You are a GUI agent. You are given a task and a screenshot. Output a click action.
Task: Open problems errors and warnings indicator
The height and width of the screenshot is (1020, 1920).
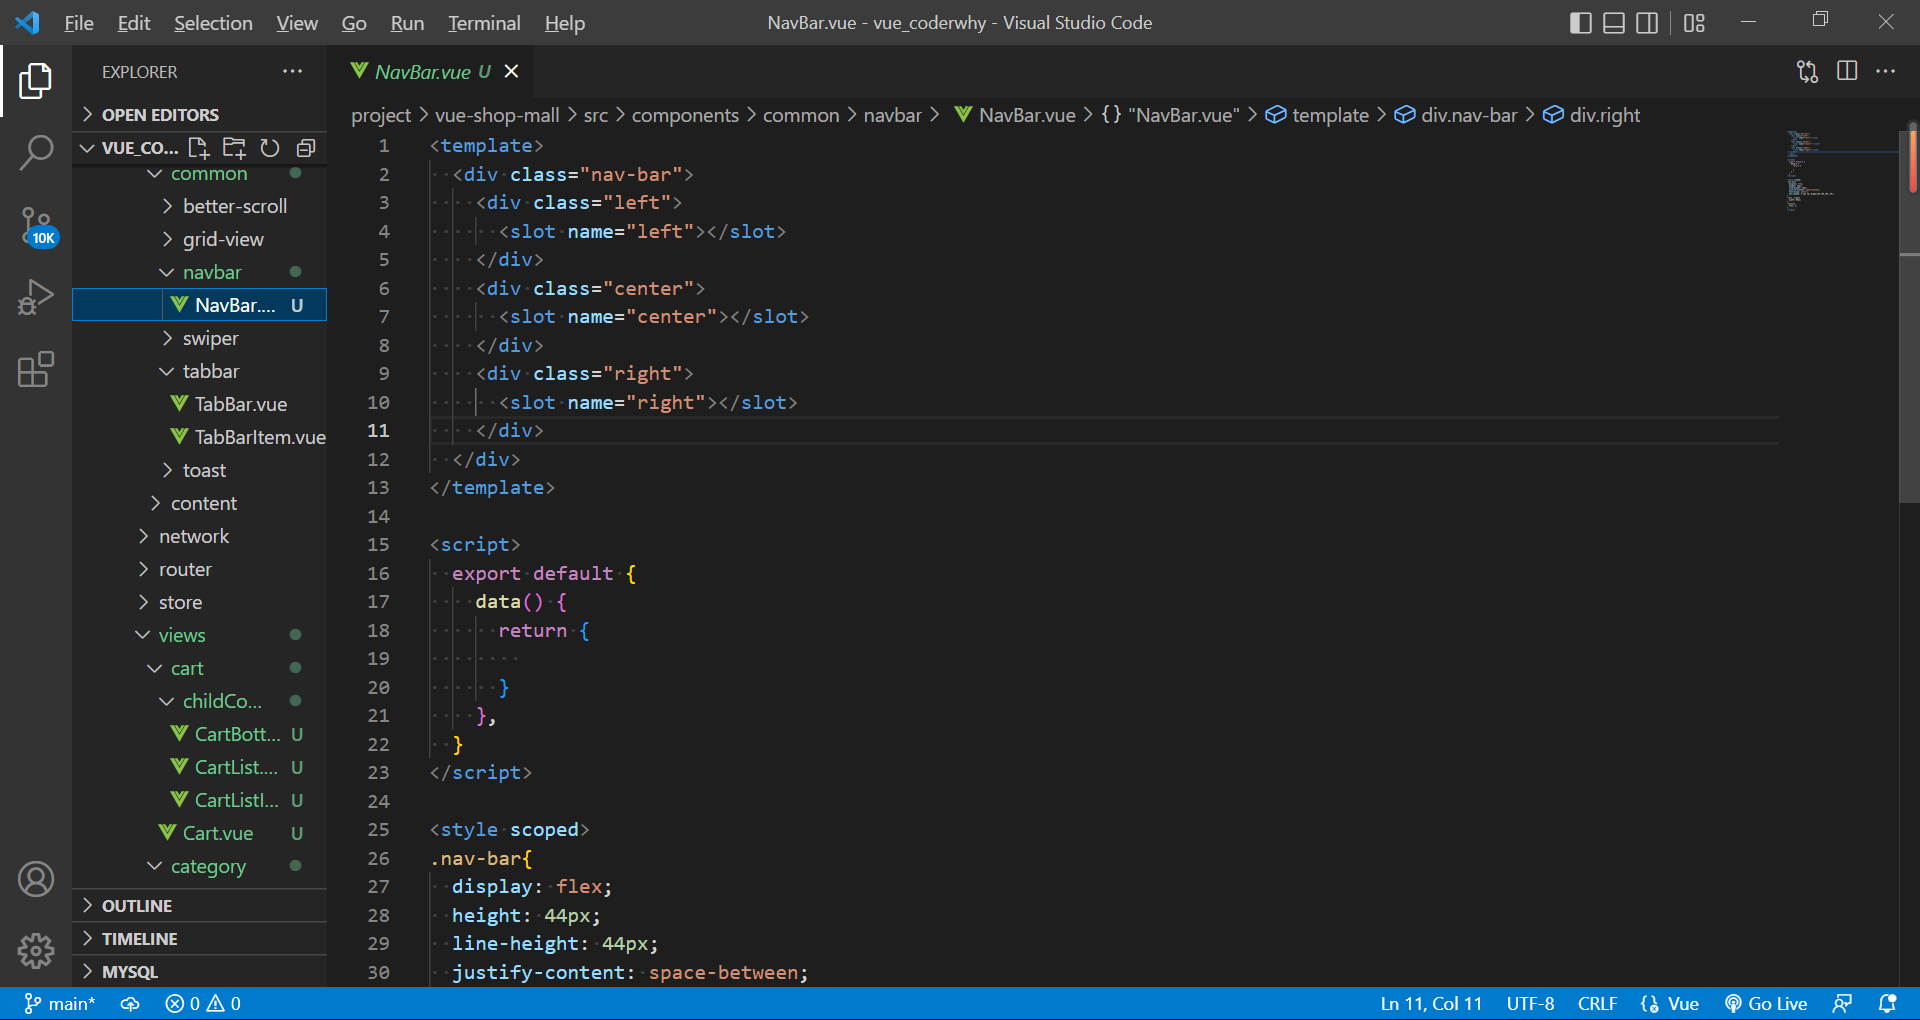(203, 1003)
